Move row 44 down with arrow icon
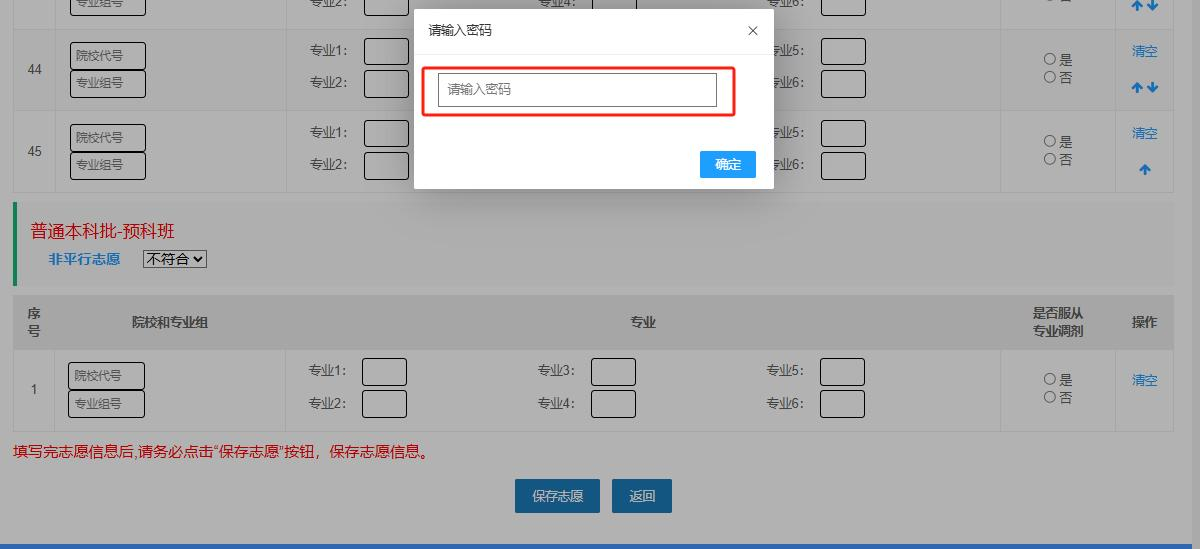1200x549 pixels. [x=1153, y=88]
